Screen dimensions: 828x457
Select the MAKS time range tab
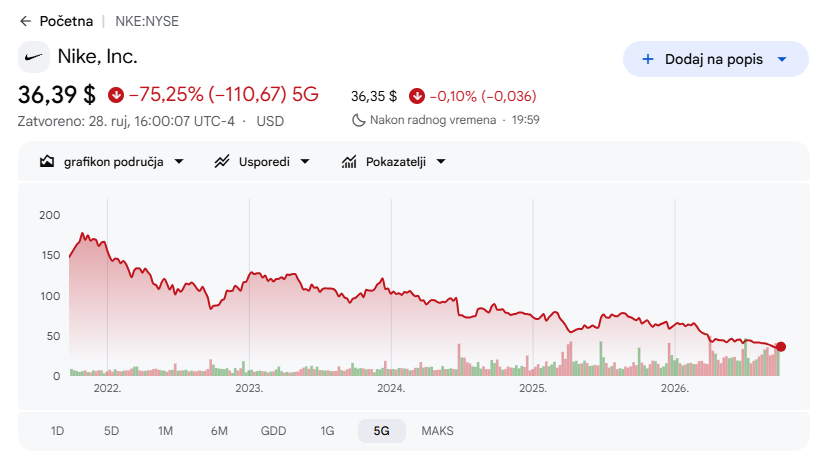point(437,431)
